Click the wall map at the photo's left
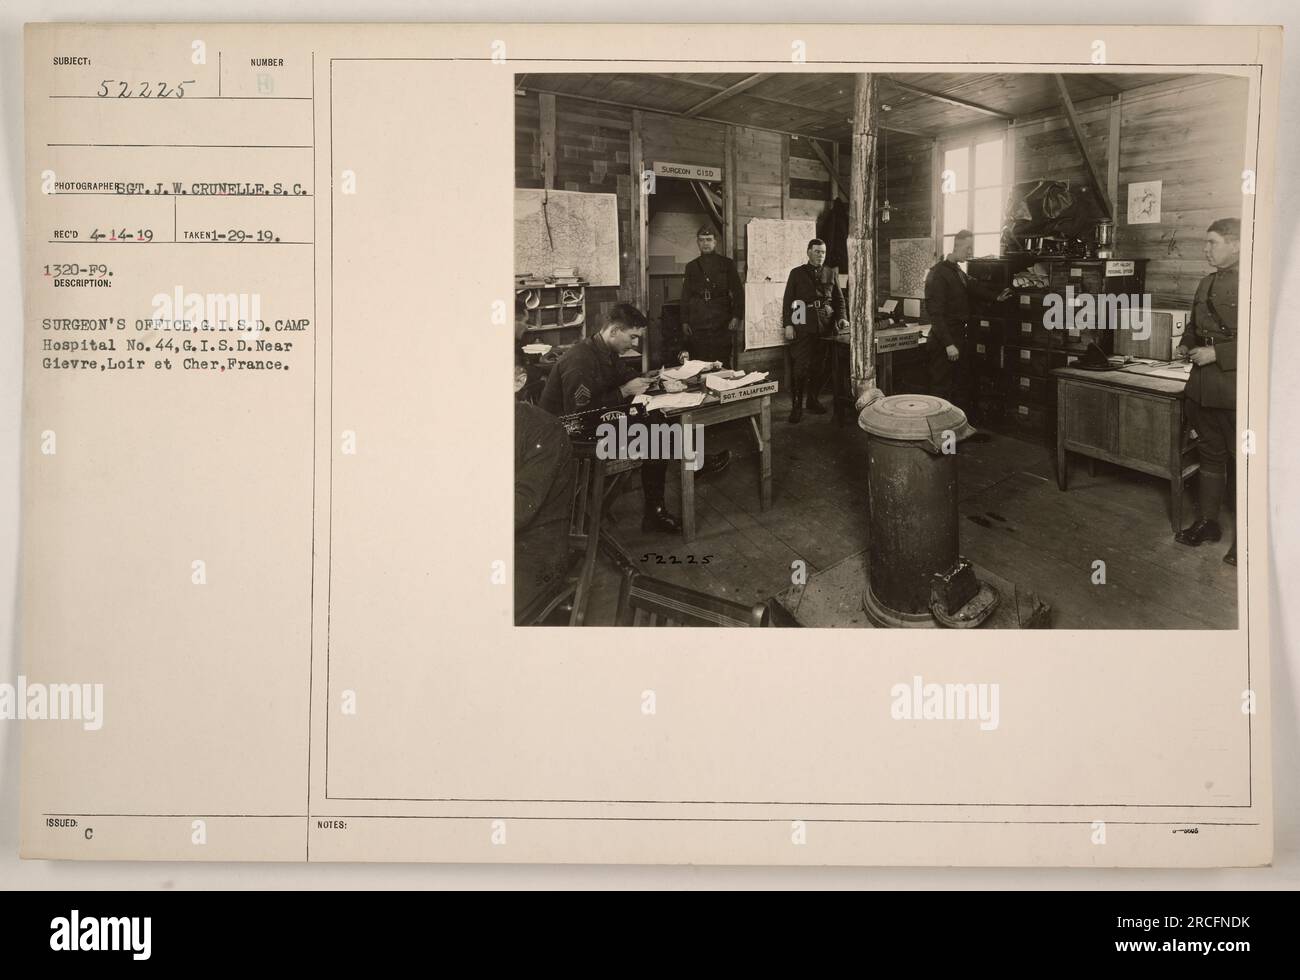Viewport: 1300px width, 980px height. pos(567,237)
